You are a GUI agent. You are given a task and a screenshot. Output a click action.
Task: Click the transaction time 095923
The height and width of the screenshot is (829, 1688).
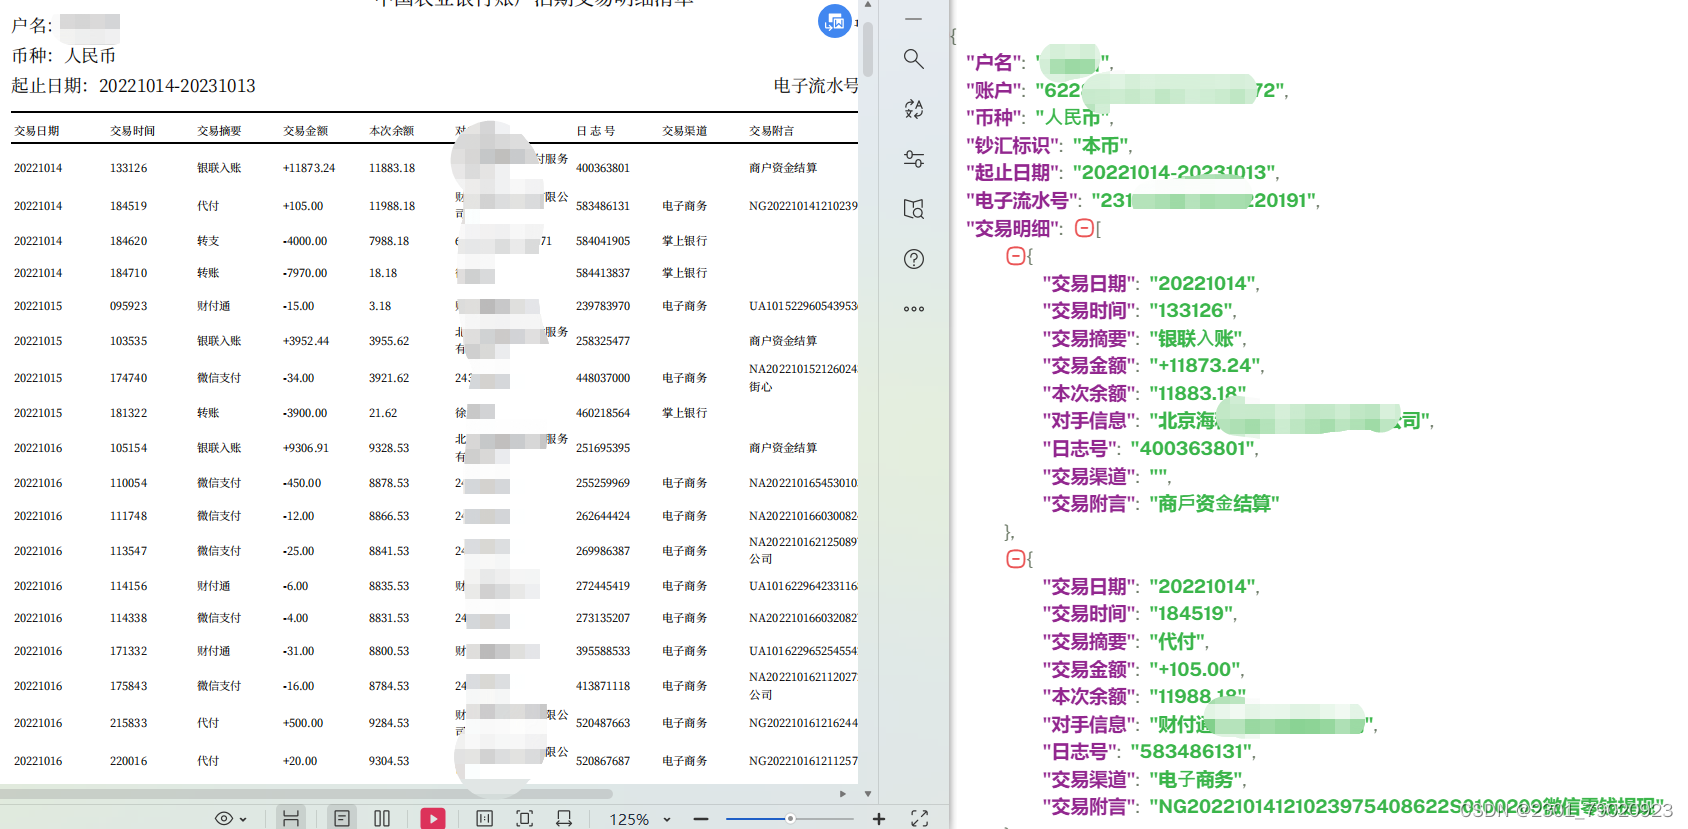[x=128, y=306]
